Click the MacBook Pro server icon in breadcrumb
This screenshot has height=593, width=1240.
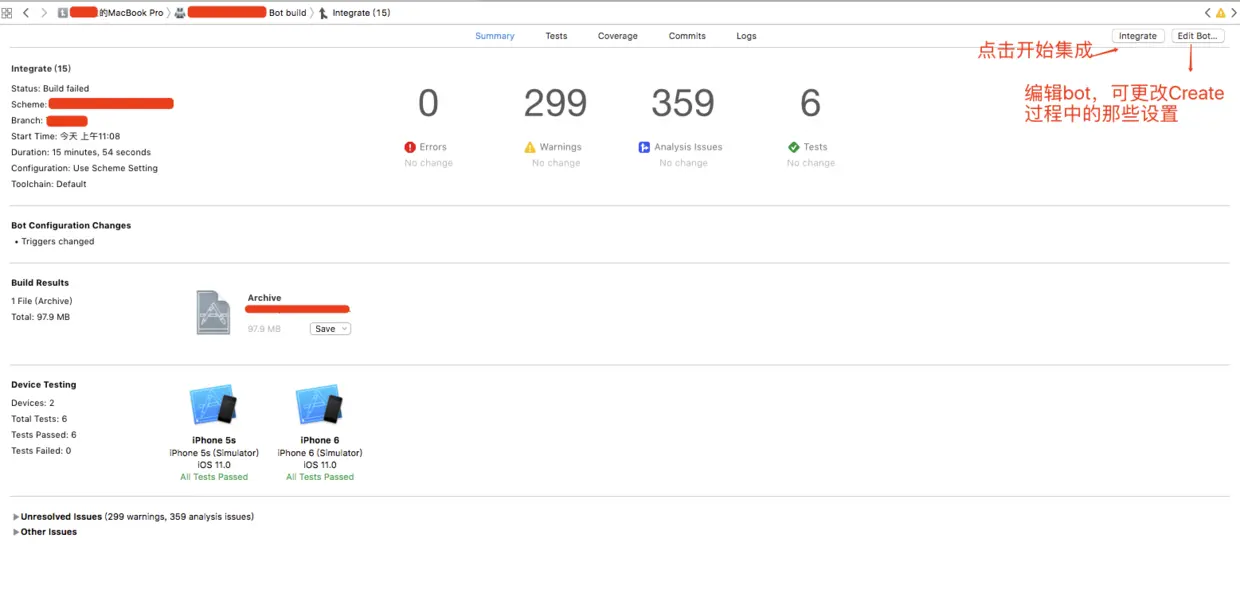tap(63, 13)
